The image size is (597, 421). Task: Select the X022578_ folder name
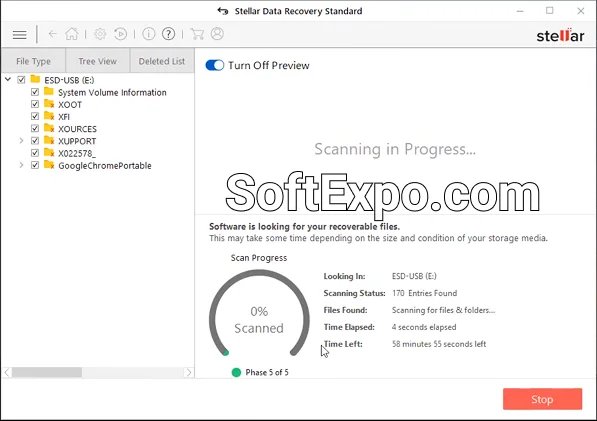click(x=77, y=153)
